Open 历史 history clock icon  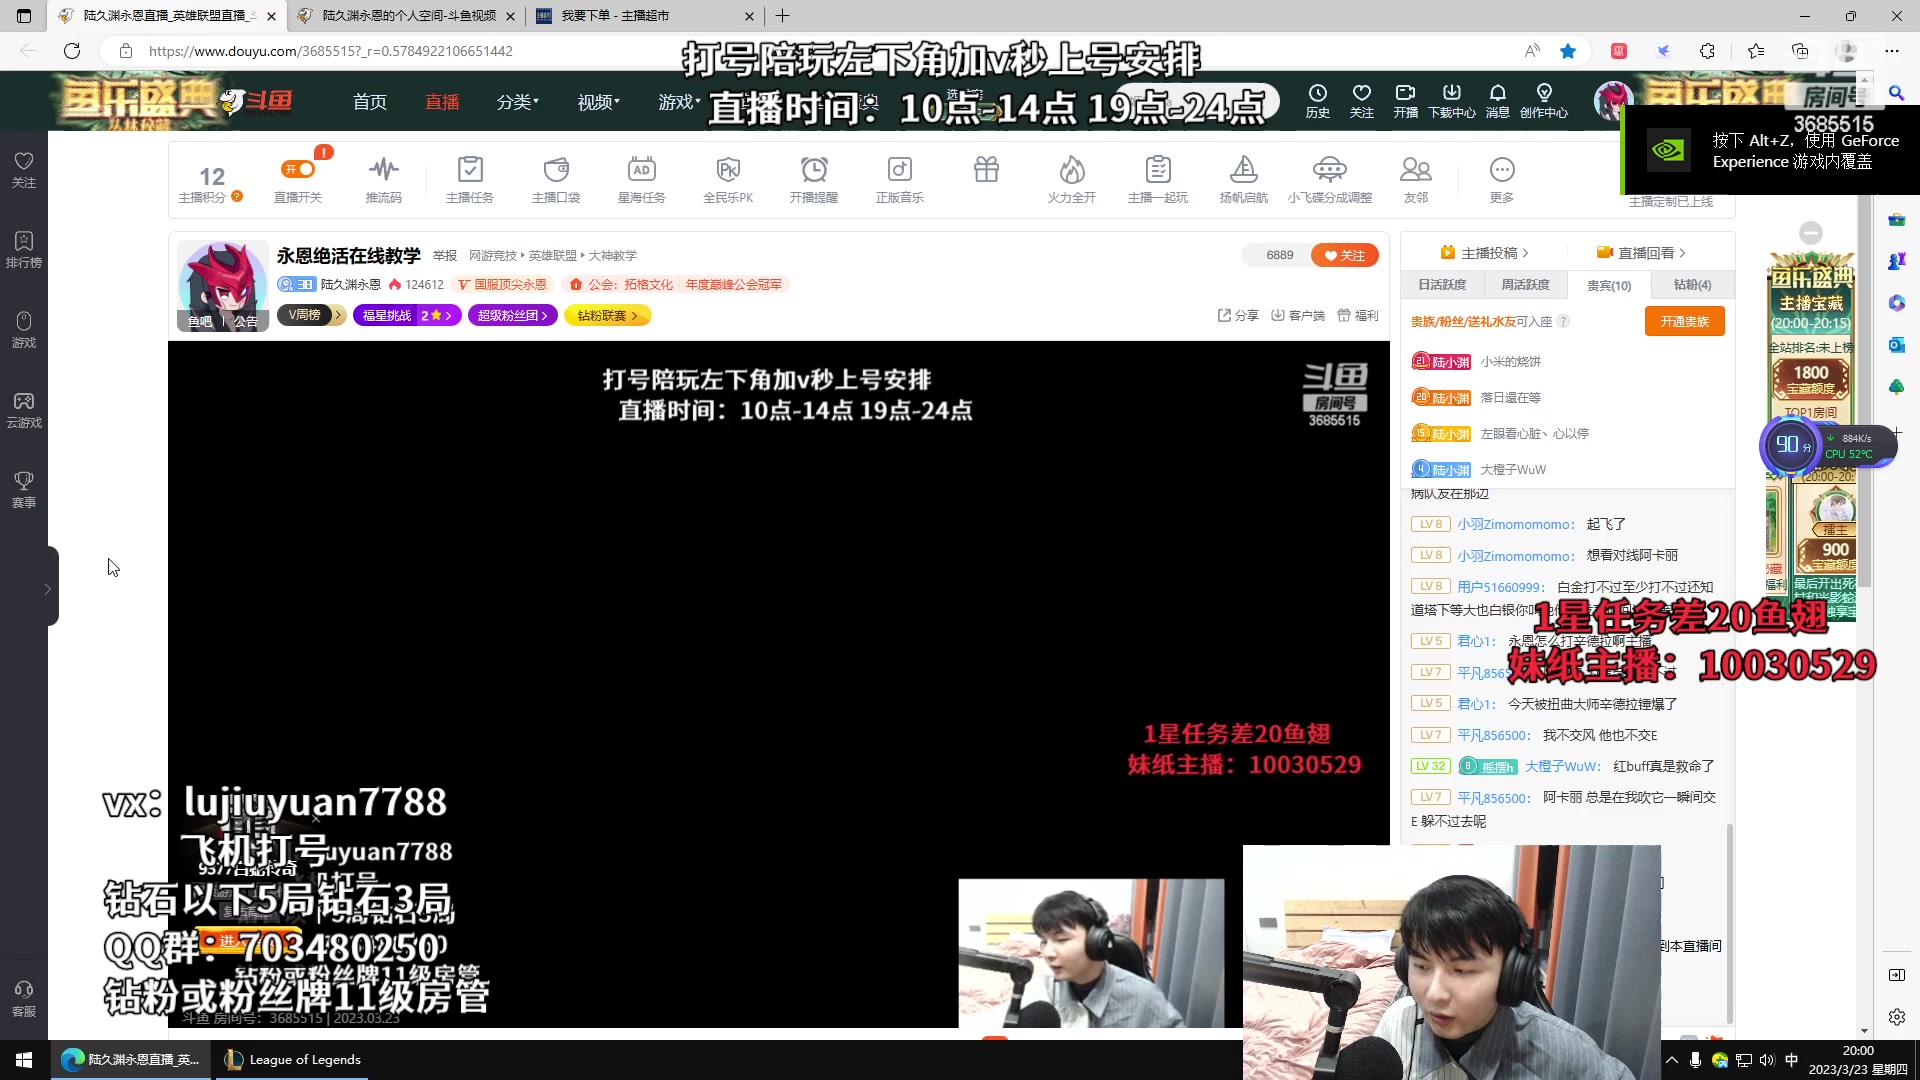[x=1318, y=101]
